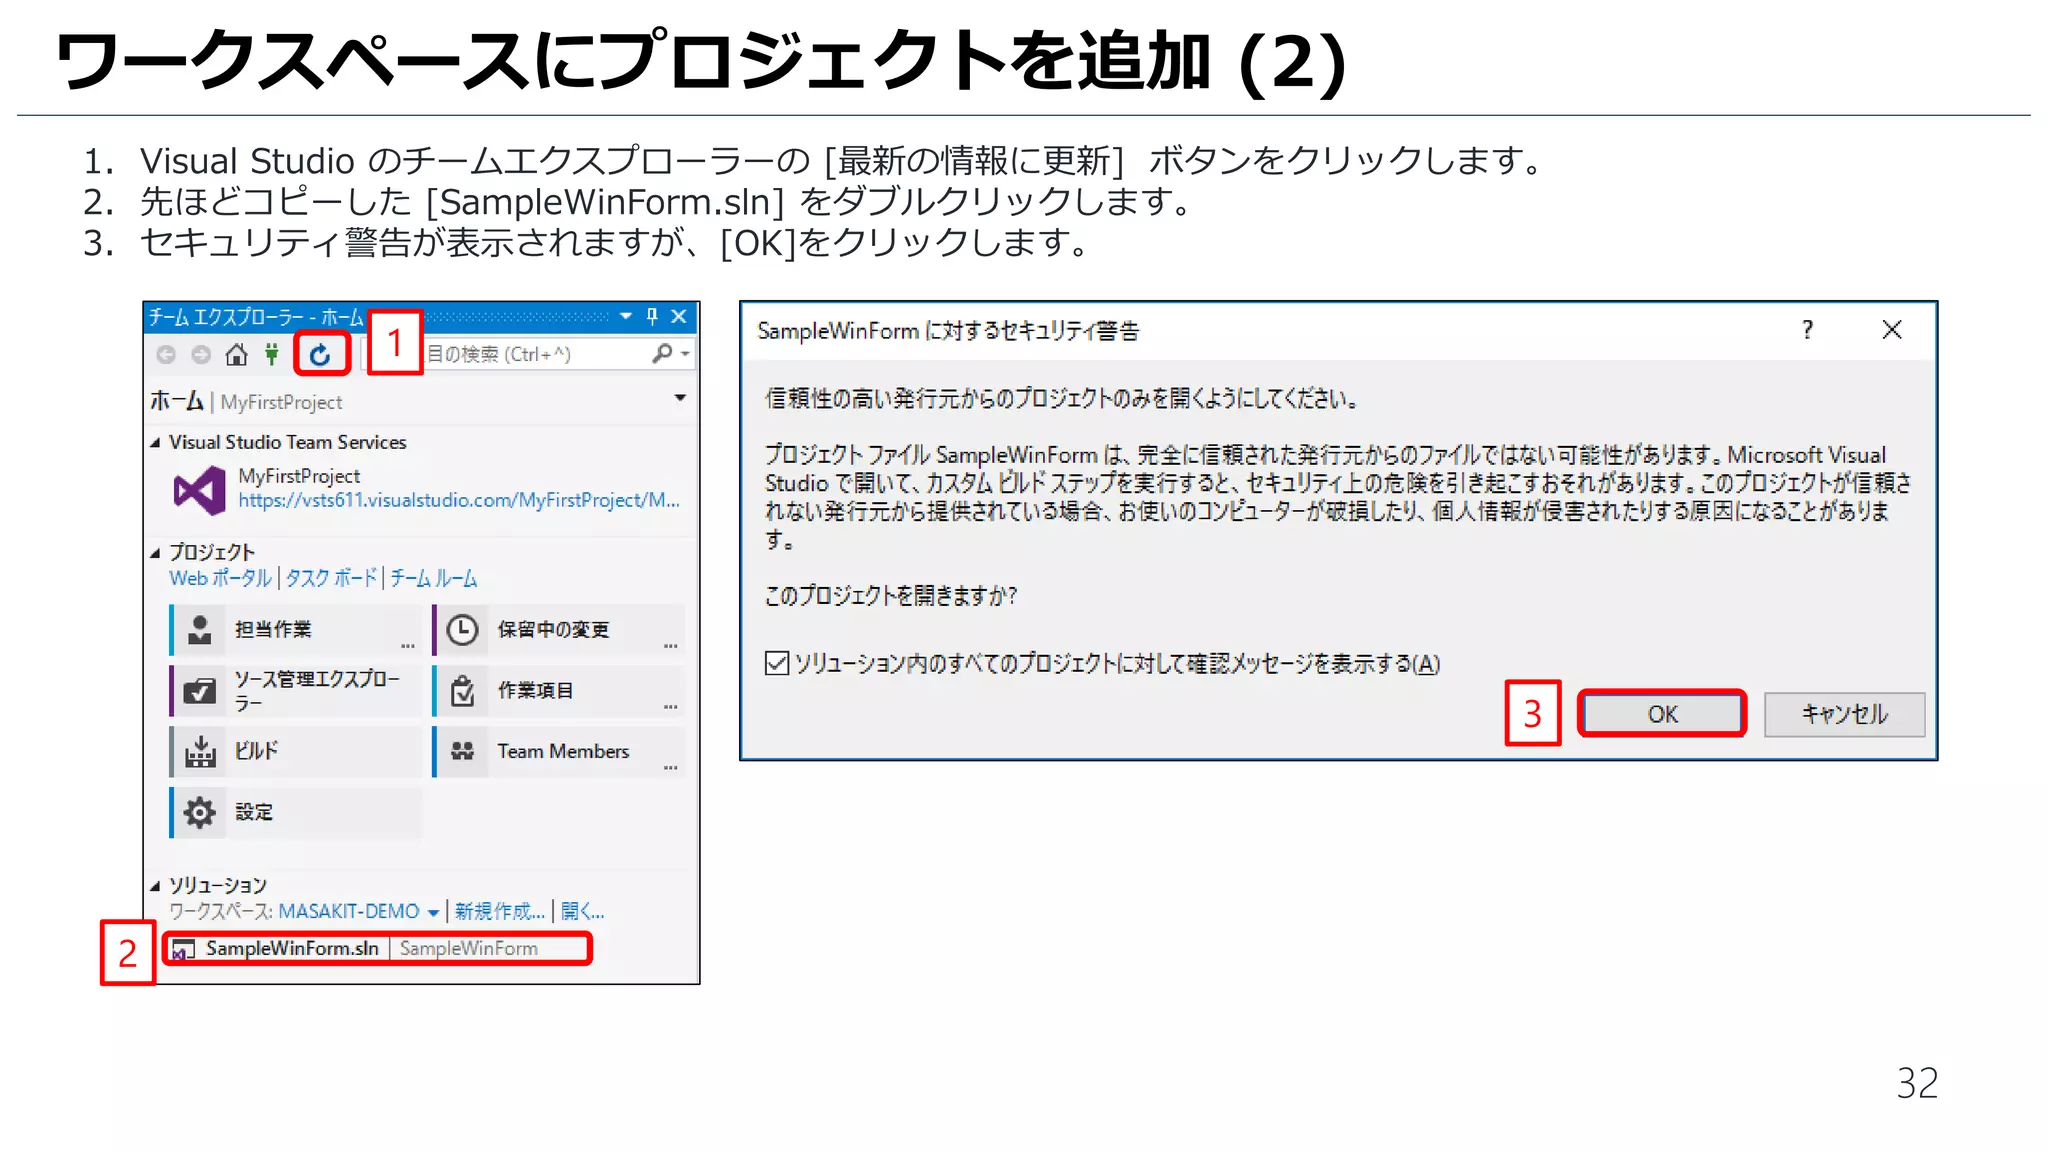Click キャンセル in the security warning dialog
This screenshot has height=1152, width=2048.
pyautogui.click(x=1844, y=714)
